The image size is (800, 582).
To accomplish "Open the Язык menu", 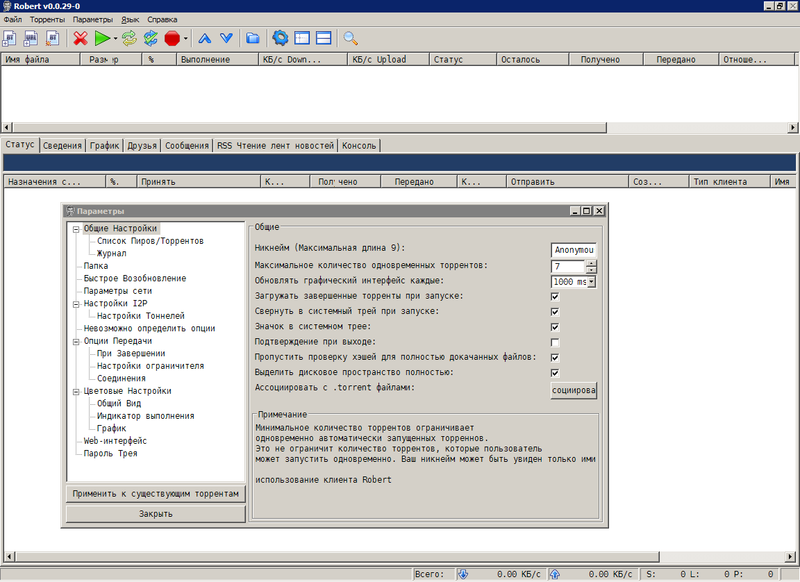I will (130, 19).
